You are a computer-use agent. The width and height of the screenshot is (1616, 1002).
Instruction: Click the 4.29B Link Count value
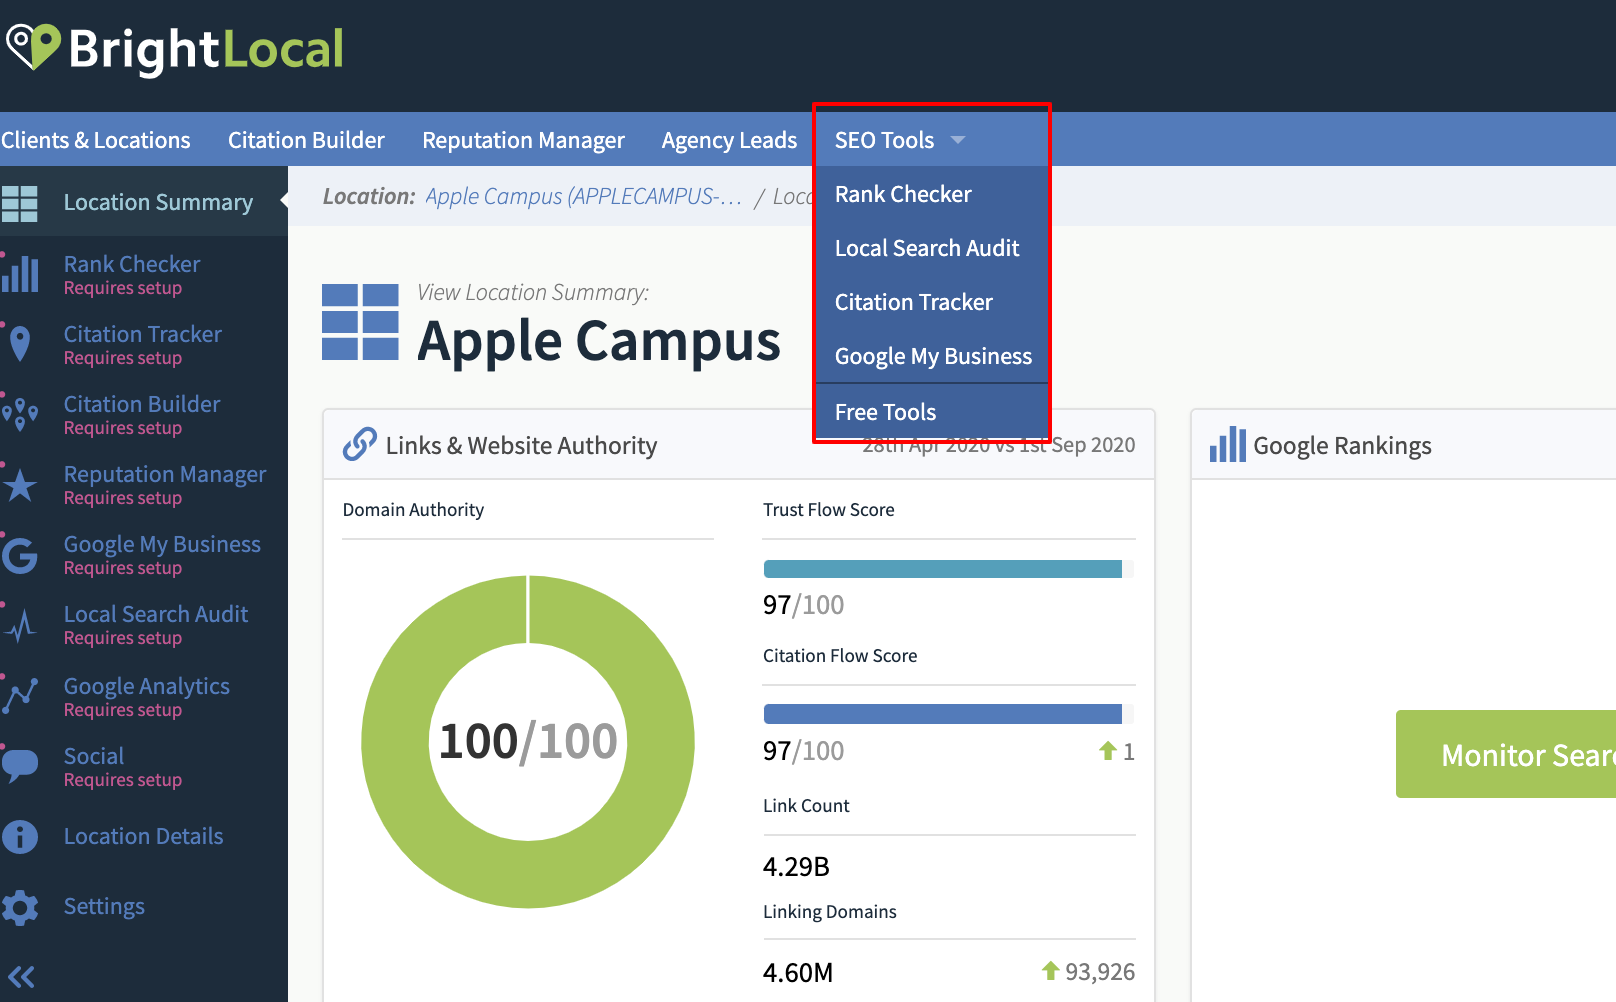pyautogui.click(x=796, y=866)
